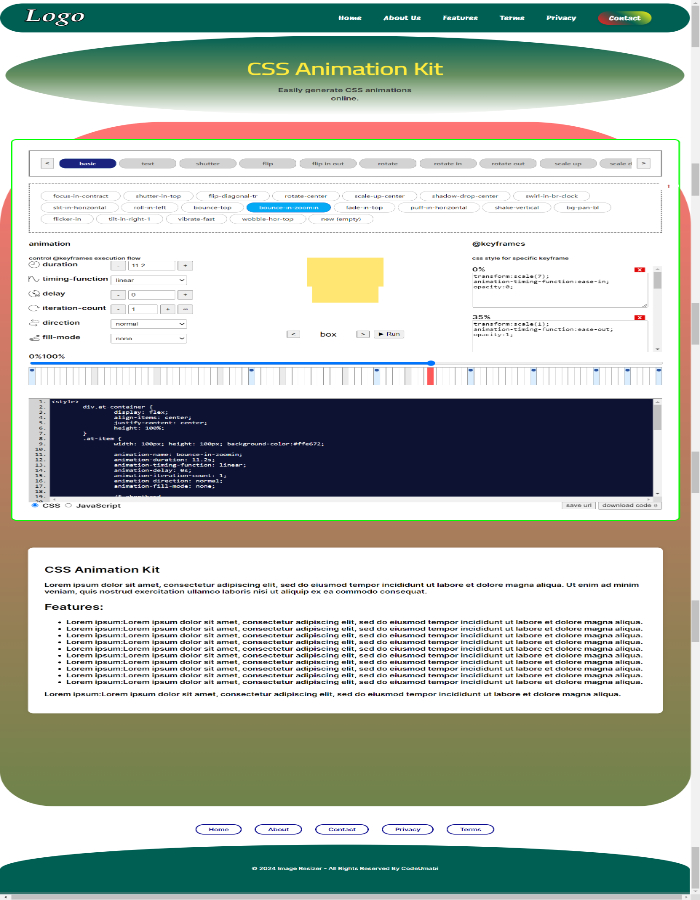This screenshot has width=700, height=900.
Task: Select the shutter category tab
Action: [x=208, y=164]
